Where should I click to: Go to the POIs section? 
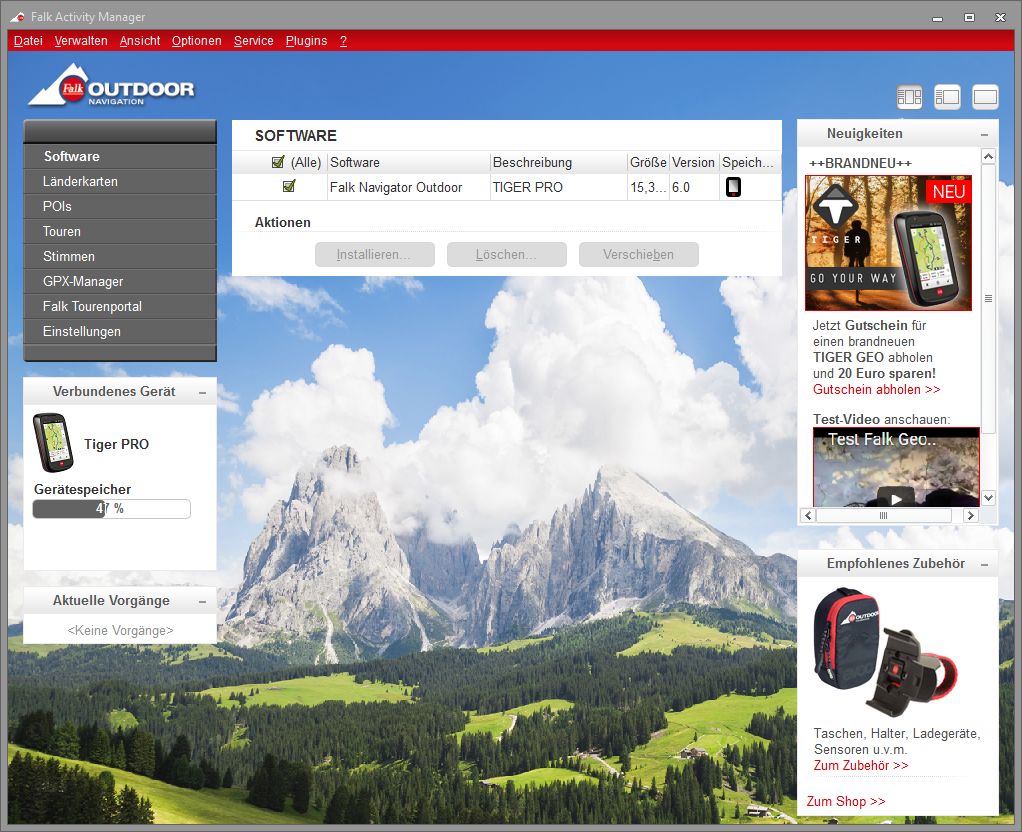coord(120,206)
